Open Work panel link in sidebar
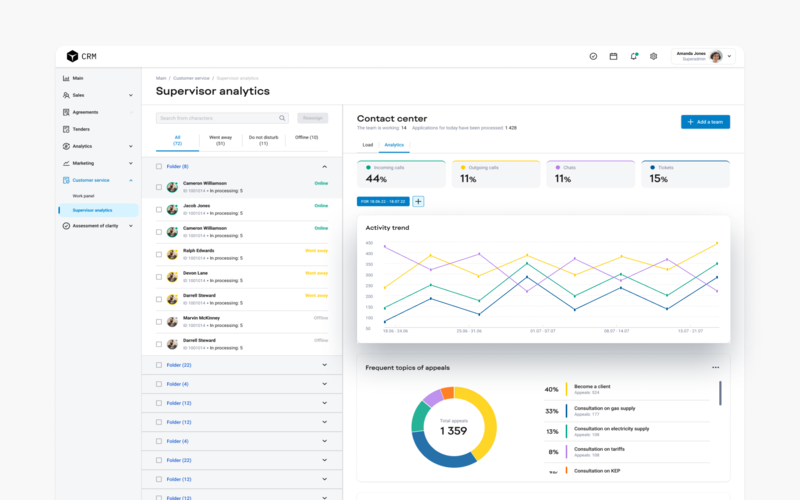800x500 pixels. point(83,195)
